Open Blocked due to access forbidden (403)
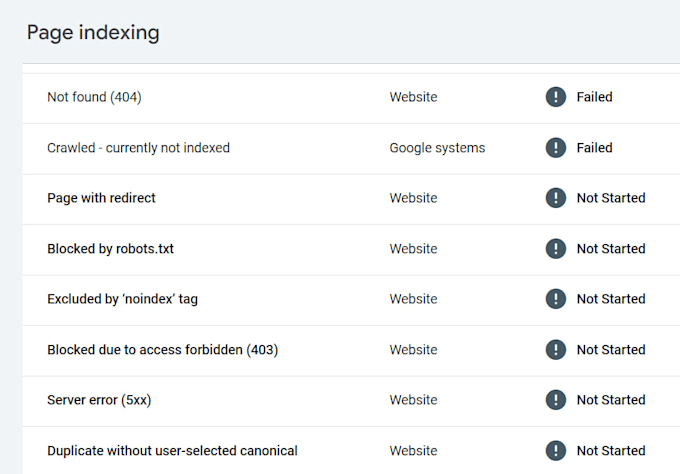Image resolution: width=680 pixels, height=474 pixels. [163, 350]
